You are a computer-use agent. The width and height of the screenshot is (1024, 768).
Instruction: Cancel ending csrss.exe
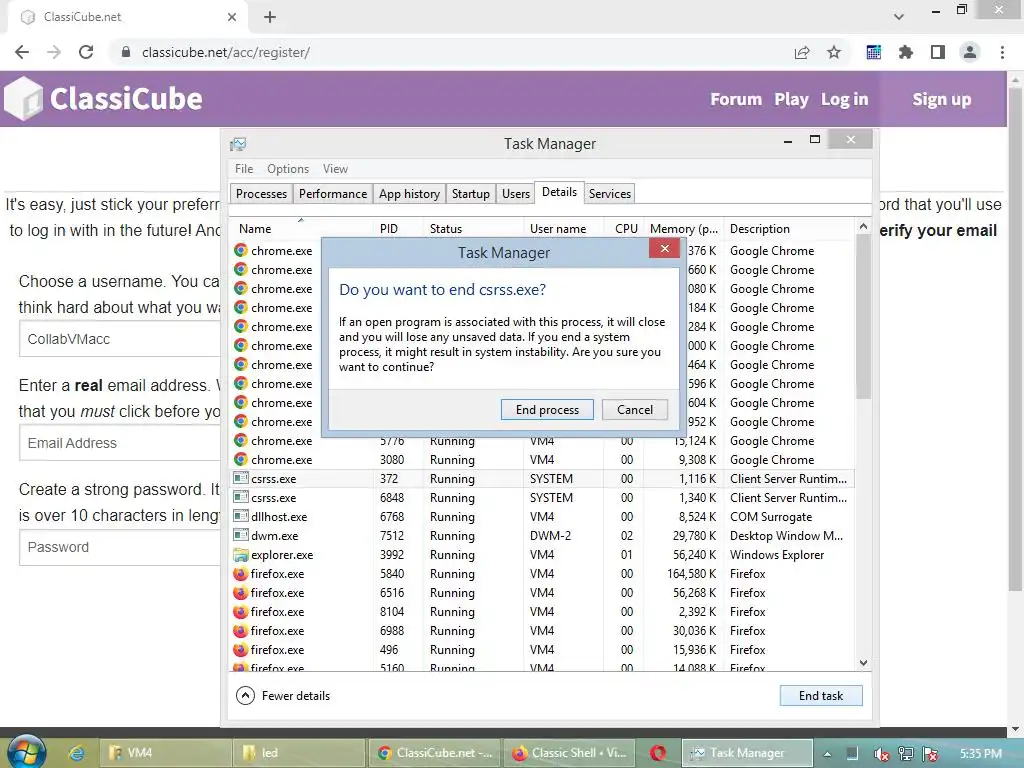(x=634, y=409)
